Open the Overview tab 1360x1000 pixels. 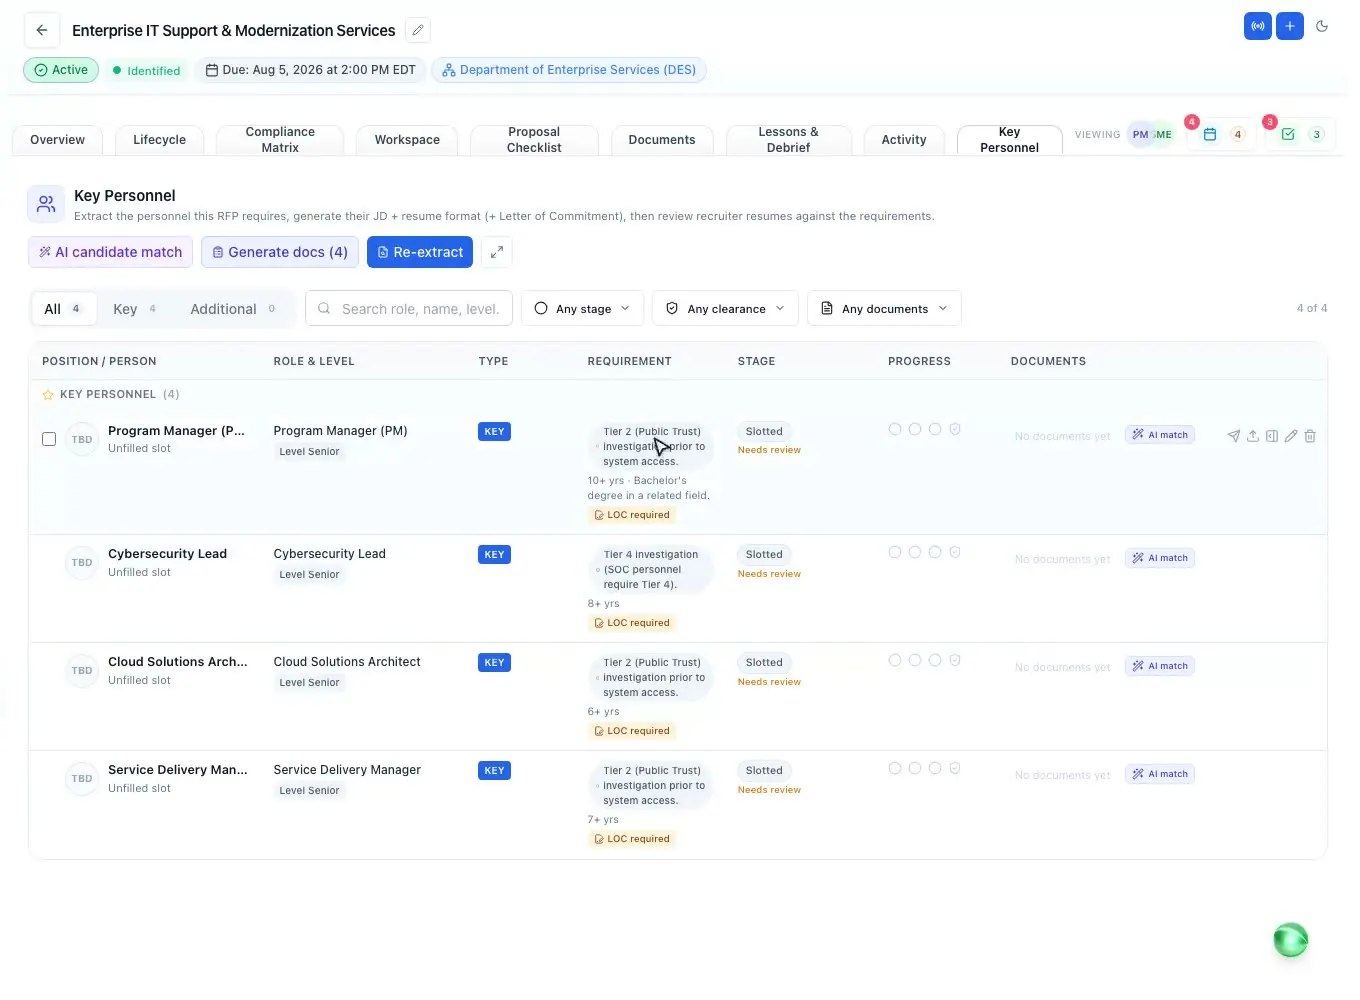tap(57, 140)
